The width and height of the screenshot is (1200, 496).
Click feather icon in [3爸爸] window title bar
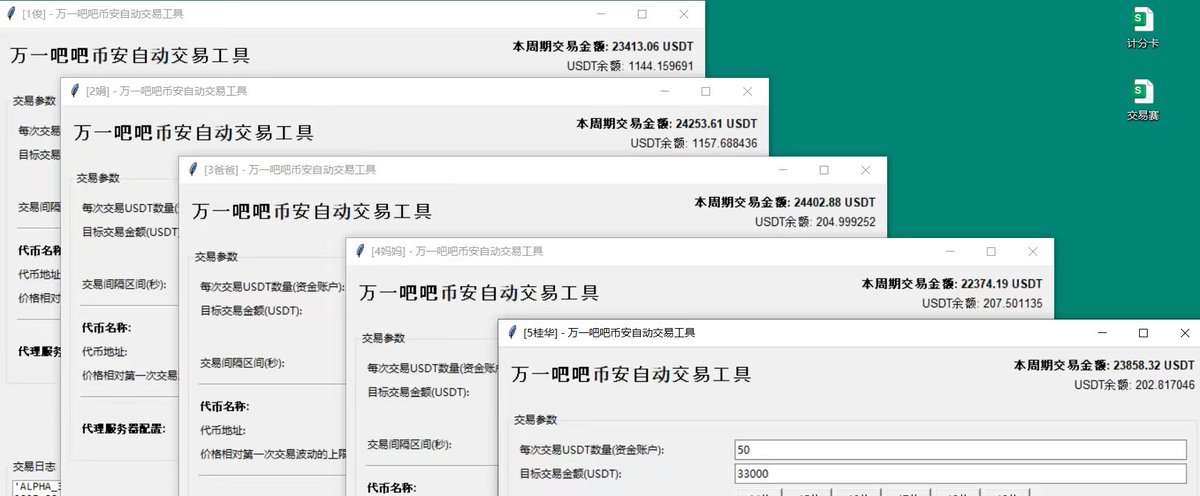coord(191,170)
